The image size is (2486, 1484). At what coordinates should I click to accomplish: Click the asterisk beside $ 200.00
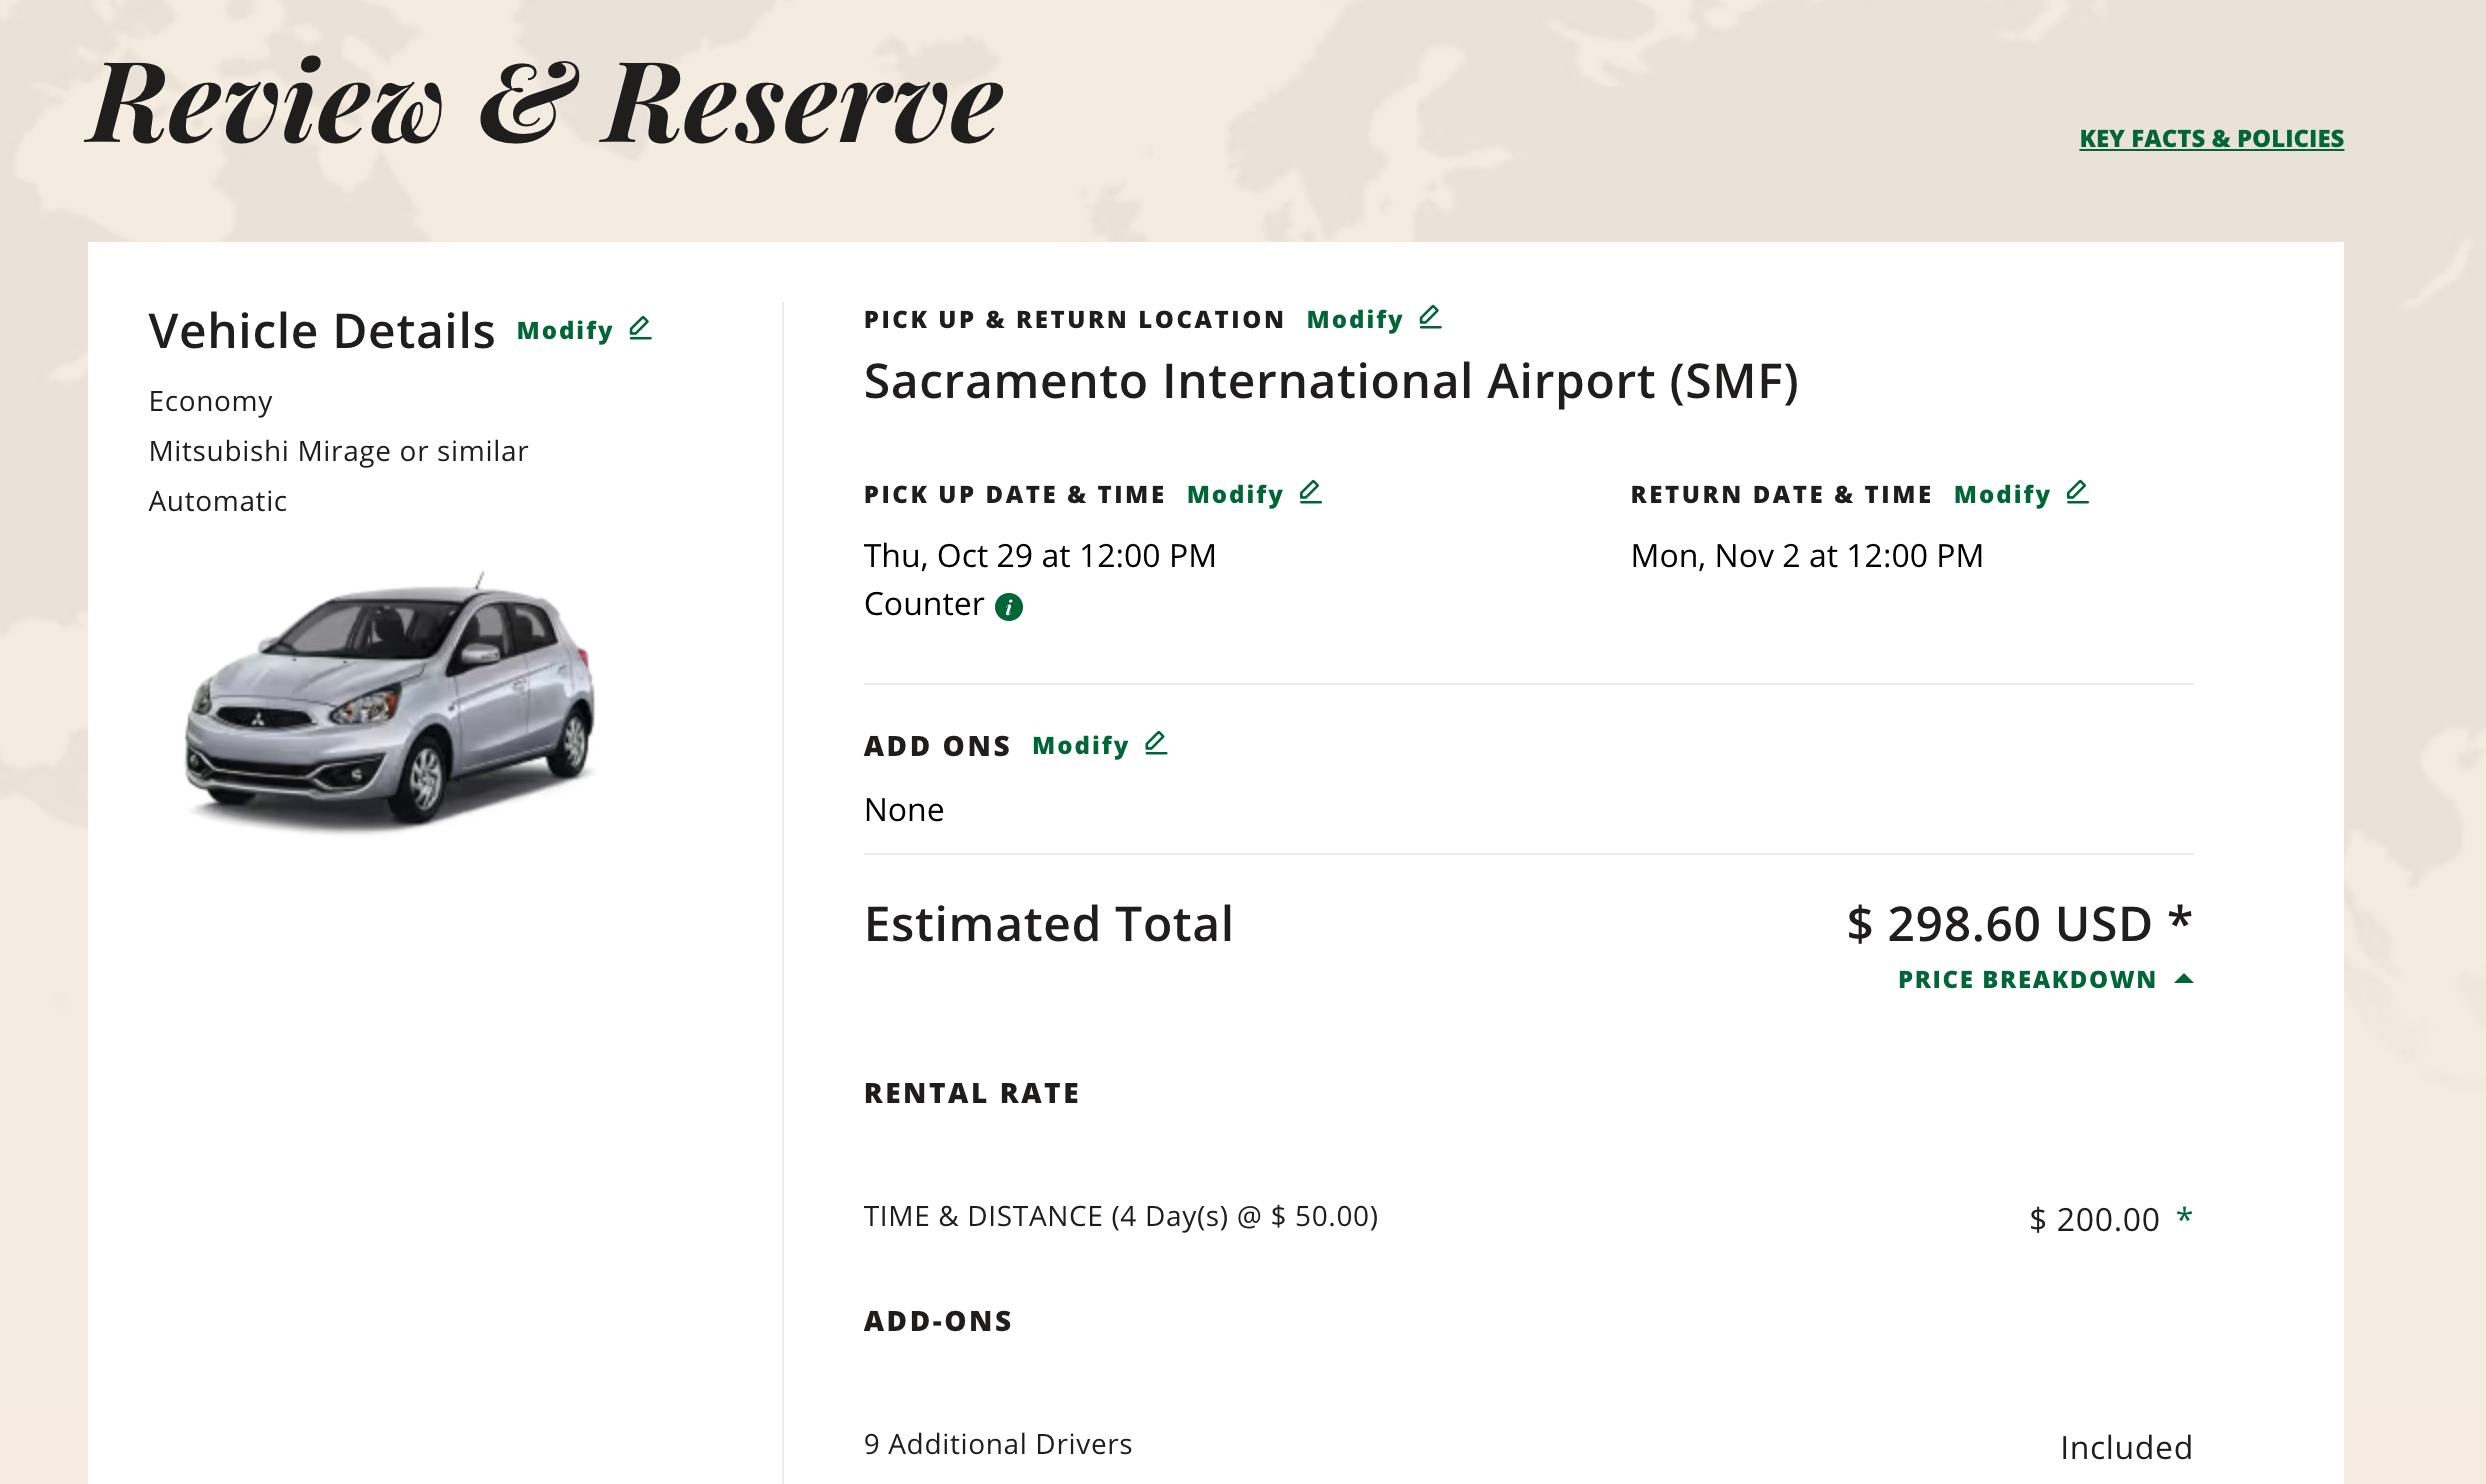click(x=2184, y=1217)
